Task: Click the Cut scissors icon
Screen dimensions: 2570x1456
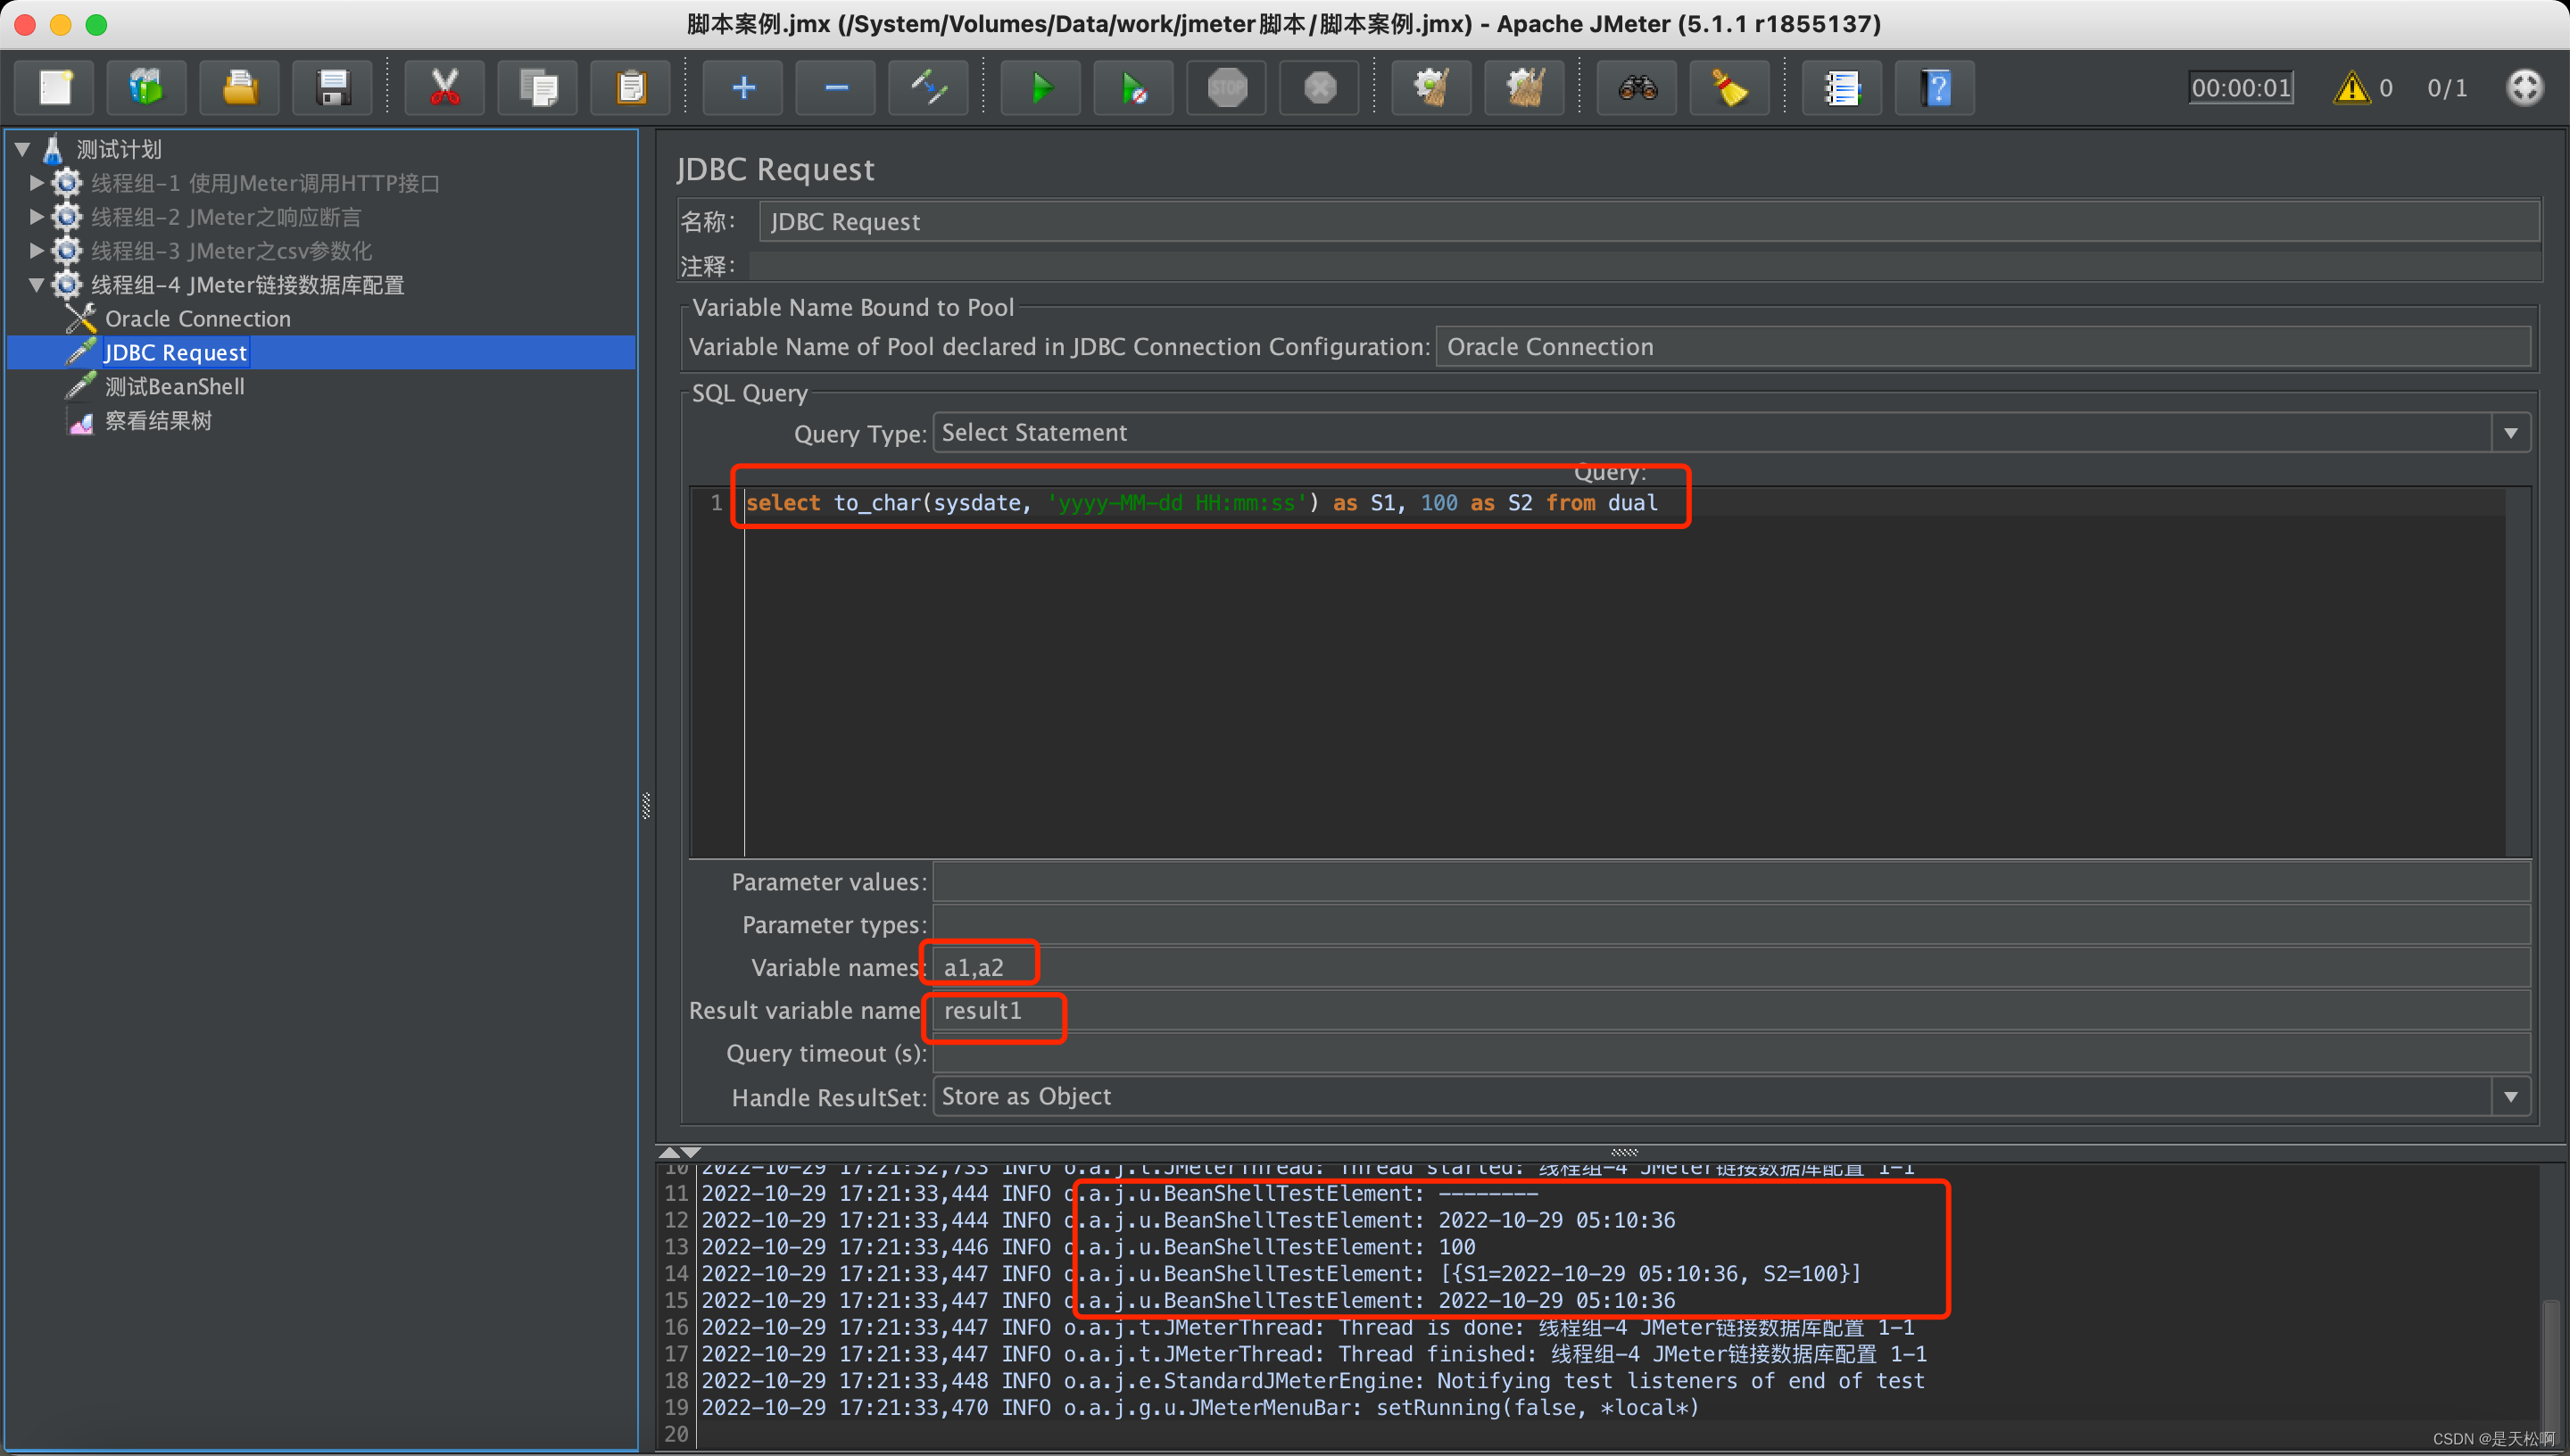Action: click(445, 88)
